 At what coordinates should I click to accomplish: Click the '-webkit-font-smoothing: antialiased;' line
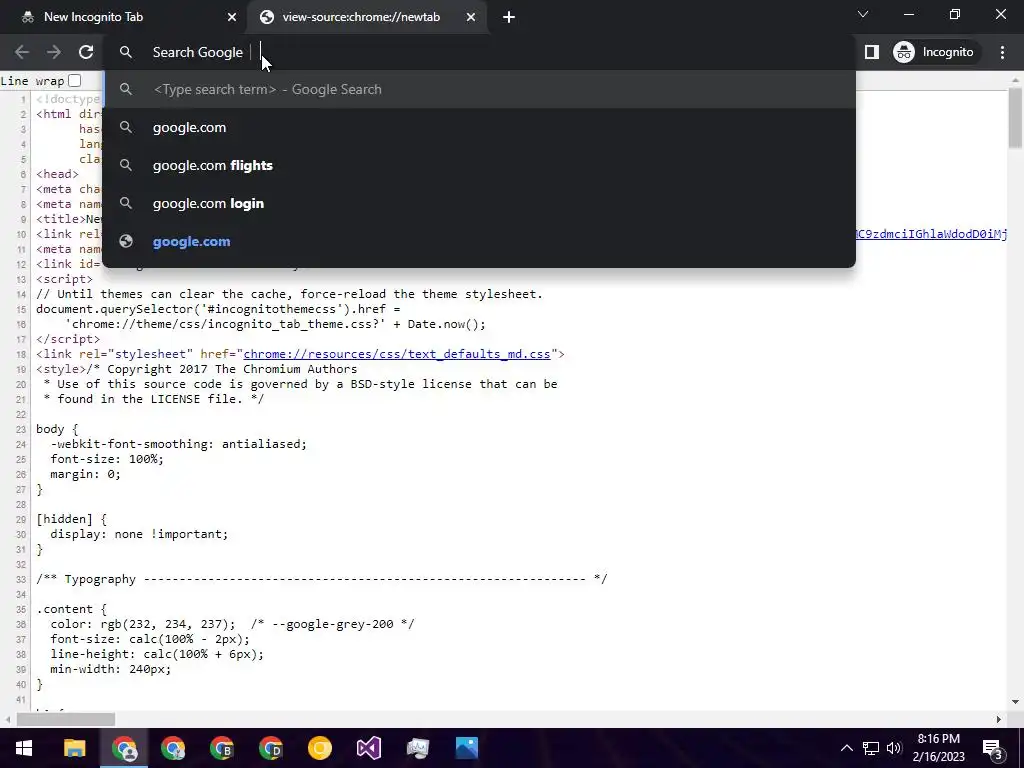(x=178, y=444)
